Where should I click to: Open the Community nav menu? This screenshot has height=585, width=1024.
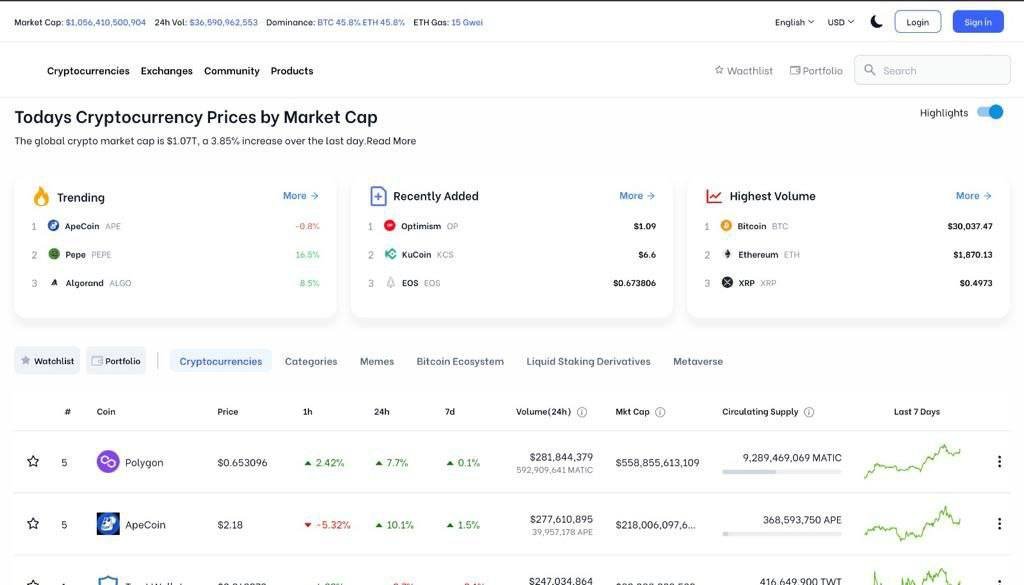click(x=232, y=71)
